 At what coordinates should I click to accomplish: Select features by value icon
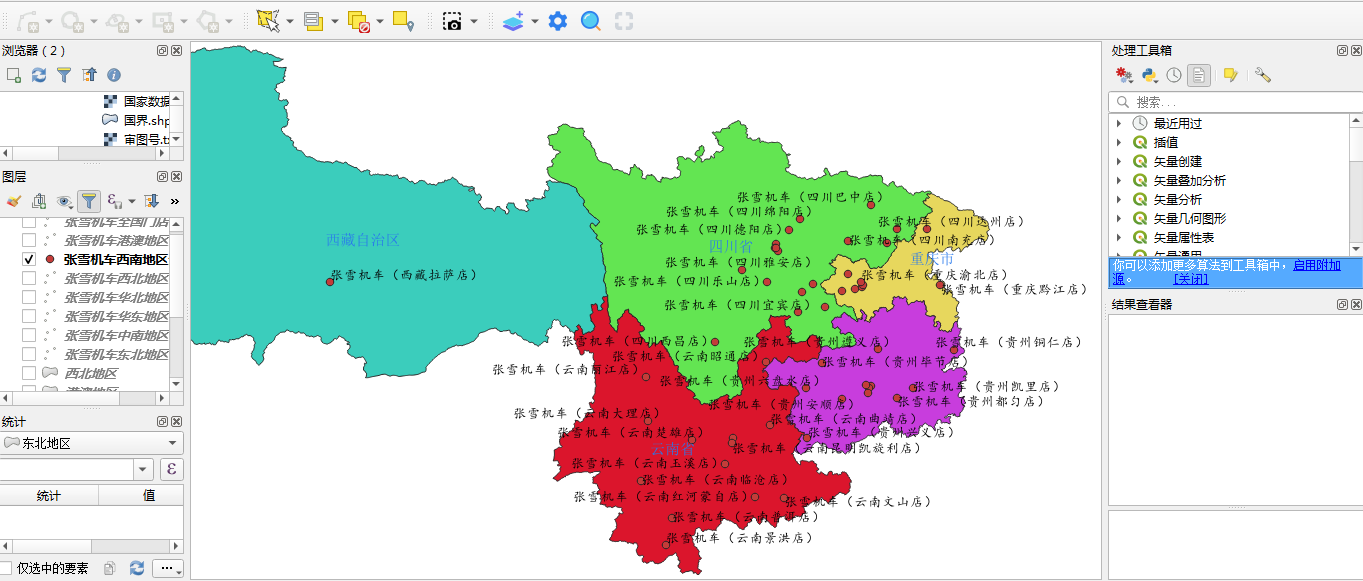pyautogui.click(x=314, y=20)
